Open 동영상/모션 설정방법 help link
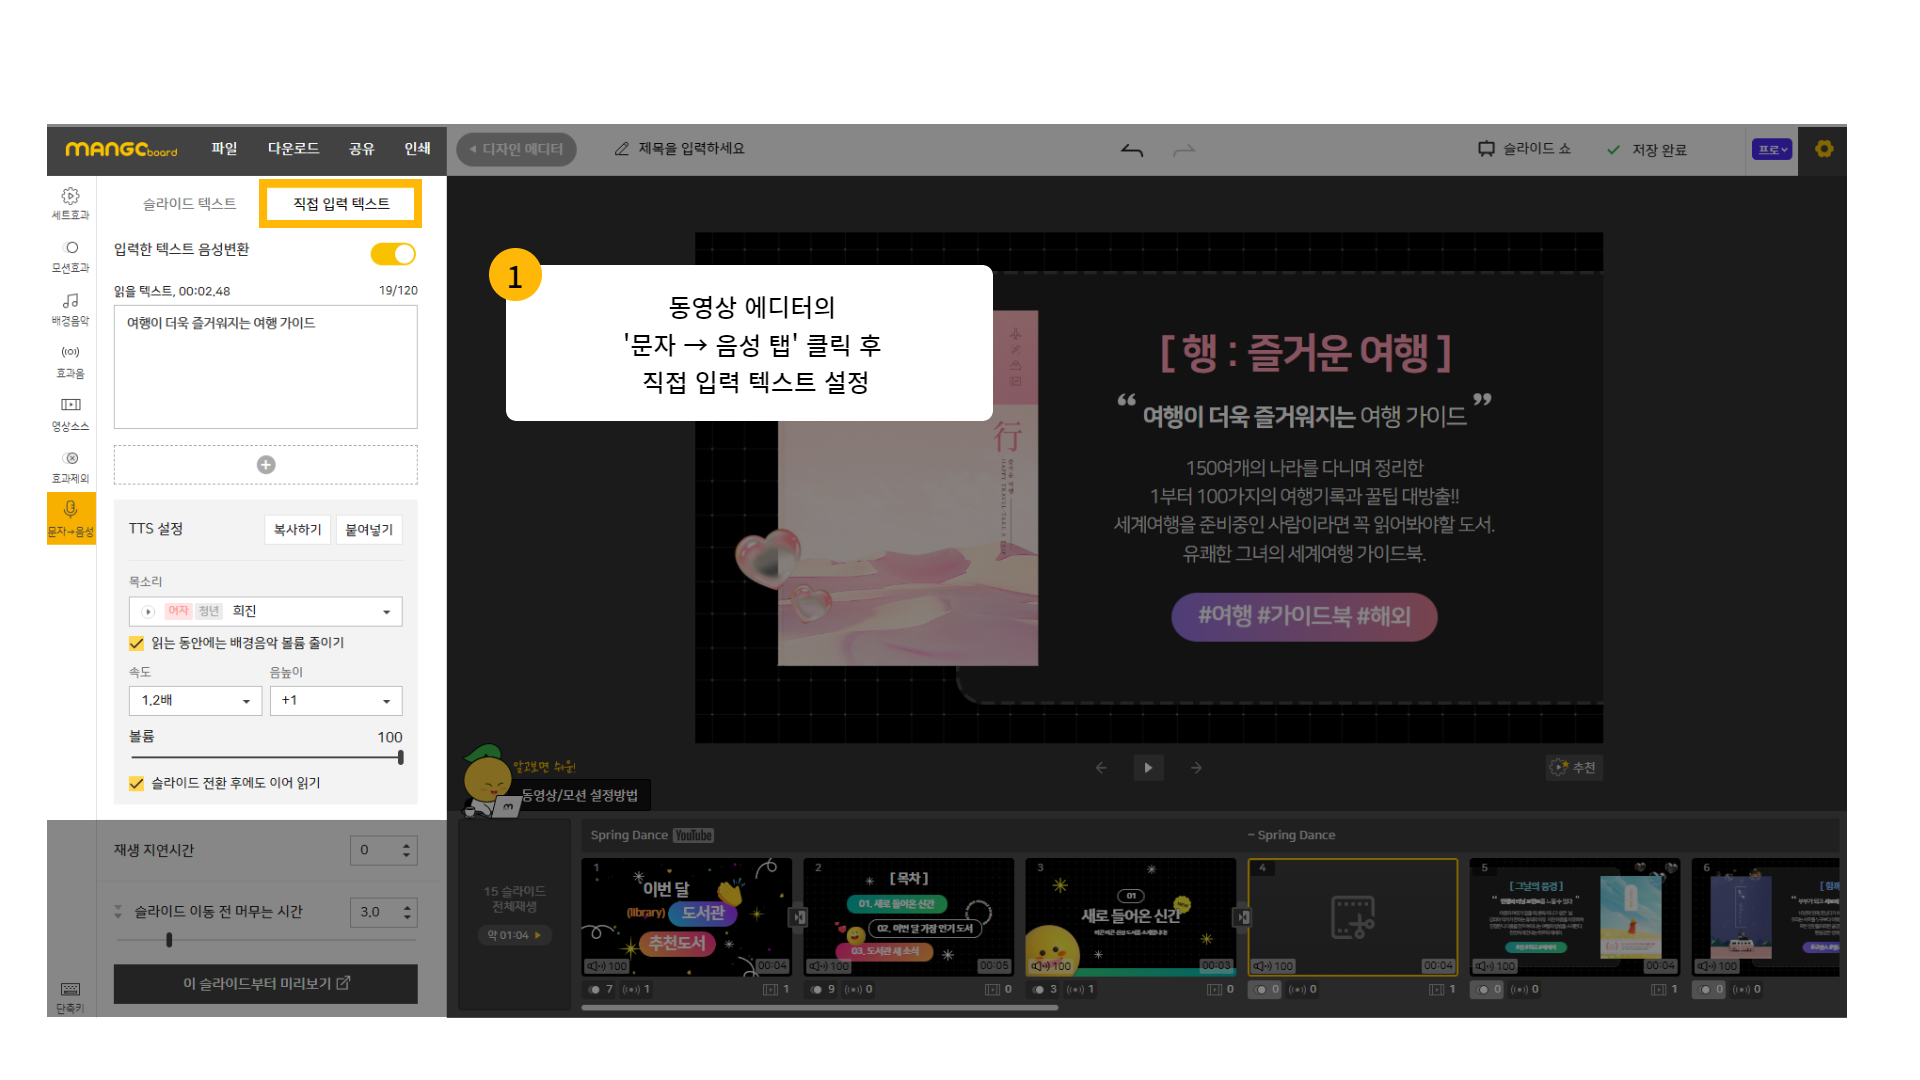This screenshot has height=1080, width=1920. pyautogui.click(x=579, y=796)
